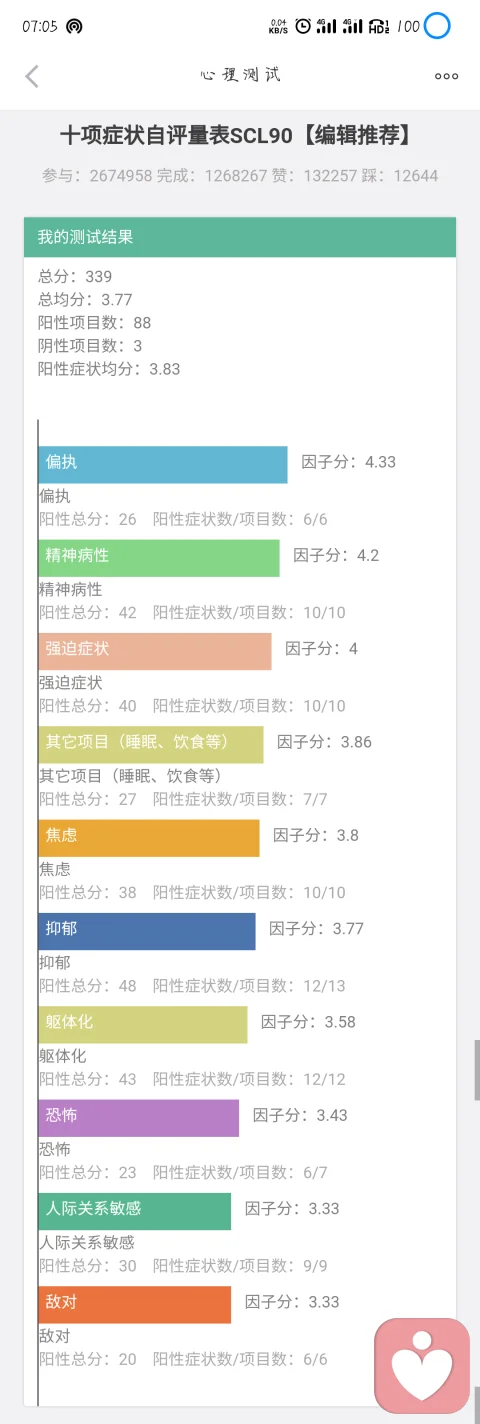Tap the back arrow icon
This screenshot has height=1424, width=480.
[x=32, y=76]
